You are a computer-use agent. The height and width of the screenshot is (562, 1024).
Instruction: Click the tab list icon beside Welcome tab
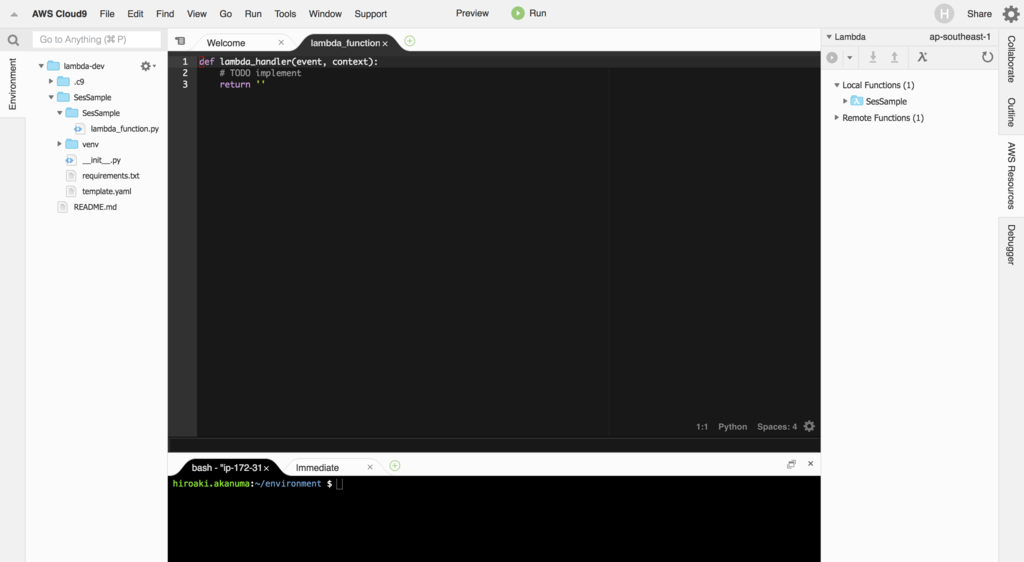click(180, 41)
